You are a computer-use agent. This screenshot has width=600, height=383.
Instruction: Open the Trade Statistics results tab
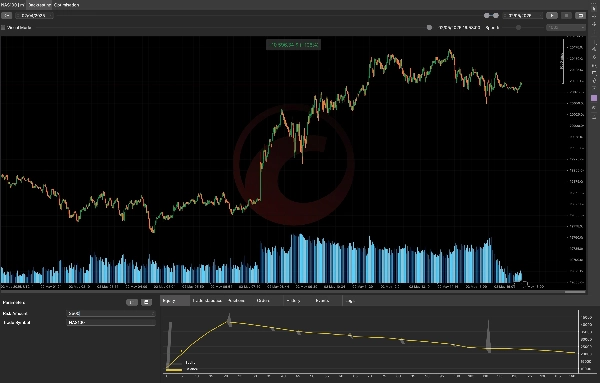pos(207,301)
